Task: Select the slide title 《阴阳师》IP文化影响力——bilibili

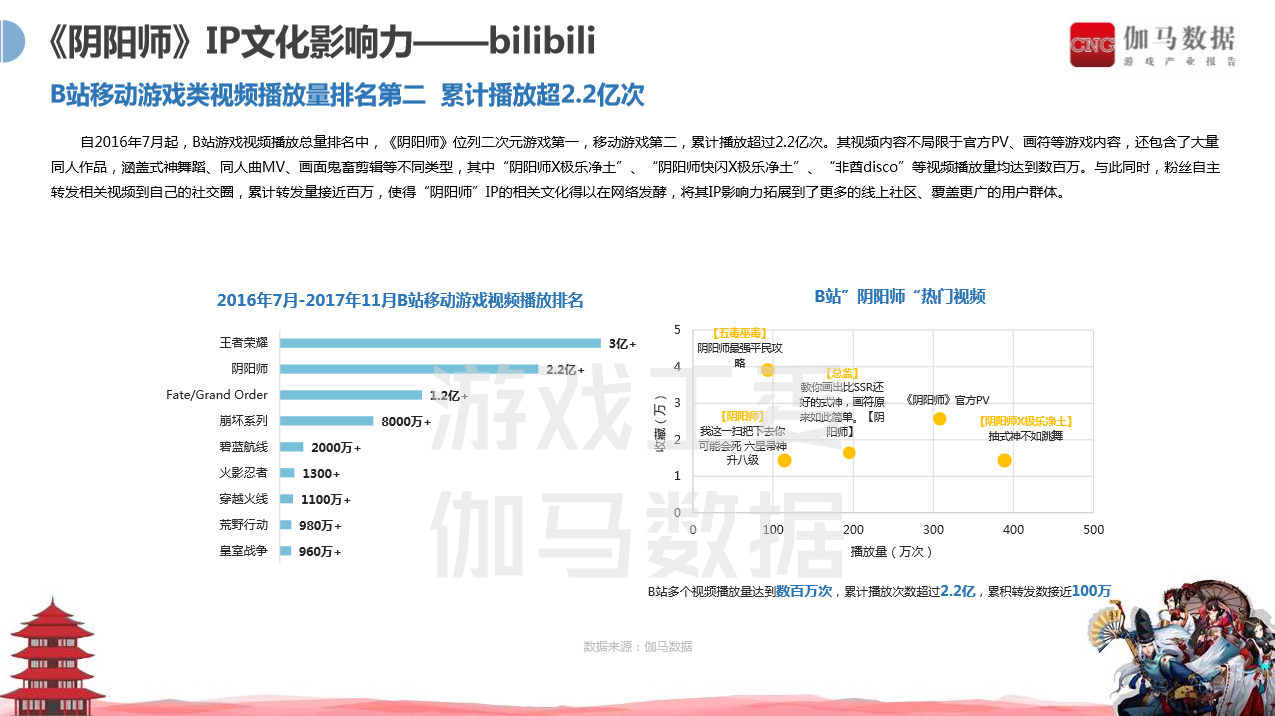Action: [x=320, y=42]
